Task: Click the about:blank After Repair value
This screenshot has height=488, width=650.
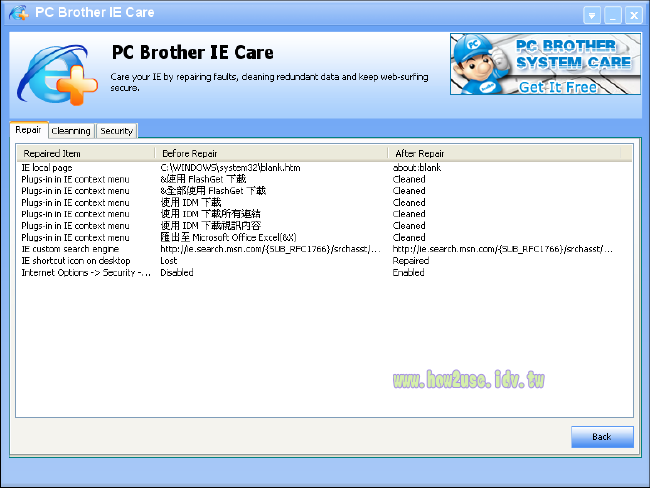Action: coord(417,167)
